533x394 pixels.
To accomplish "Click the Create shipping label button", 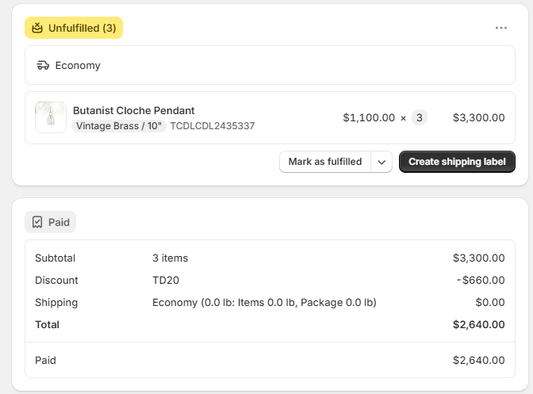I will tap(457, 161).
